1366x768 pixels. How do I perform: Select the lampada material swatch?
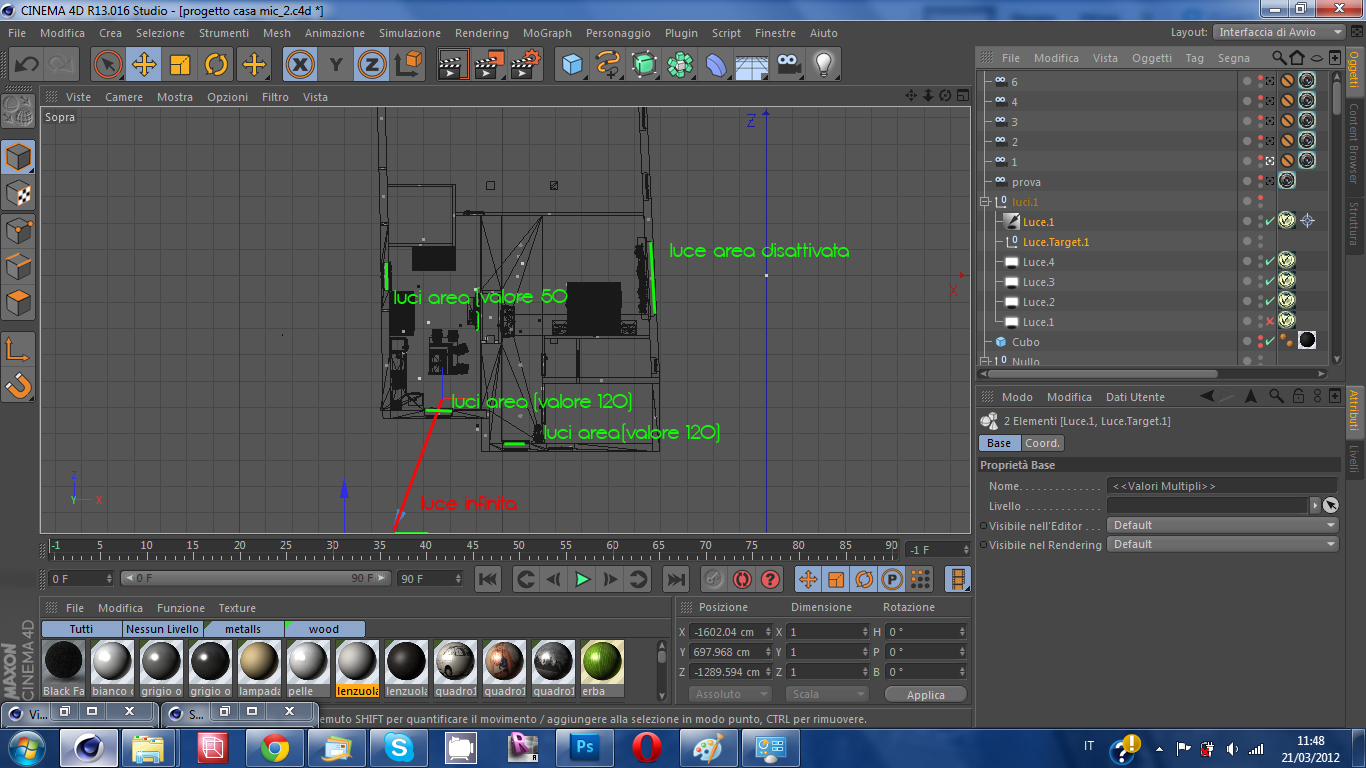(x=259, y=668)
